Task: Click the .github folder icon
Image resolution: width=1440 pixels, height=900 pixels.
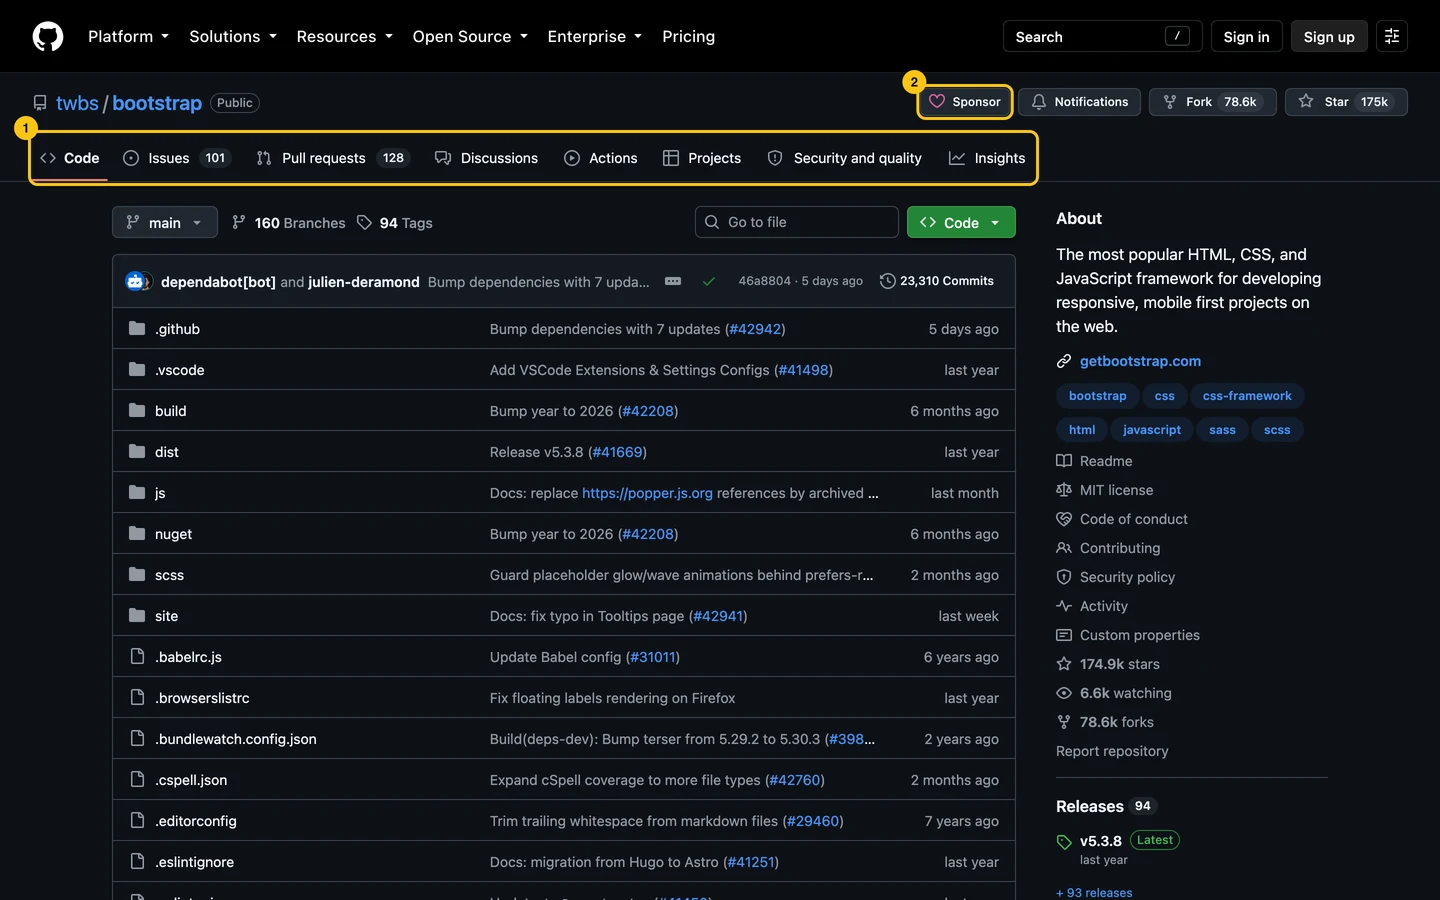Action: (x=137, y=329)
